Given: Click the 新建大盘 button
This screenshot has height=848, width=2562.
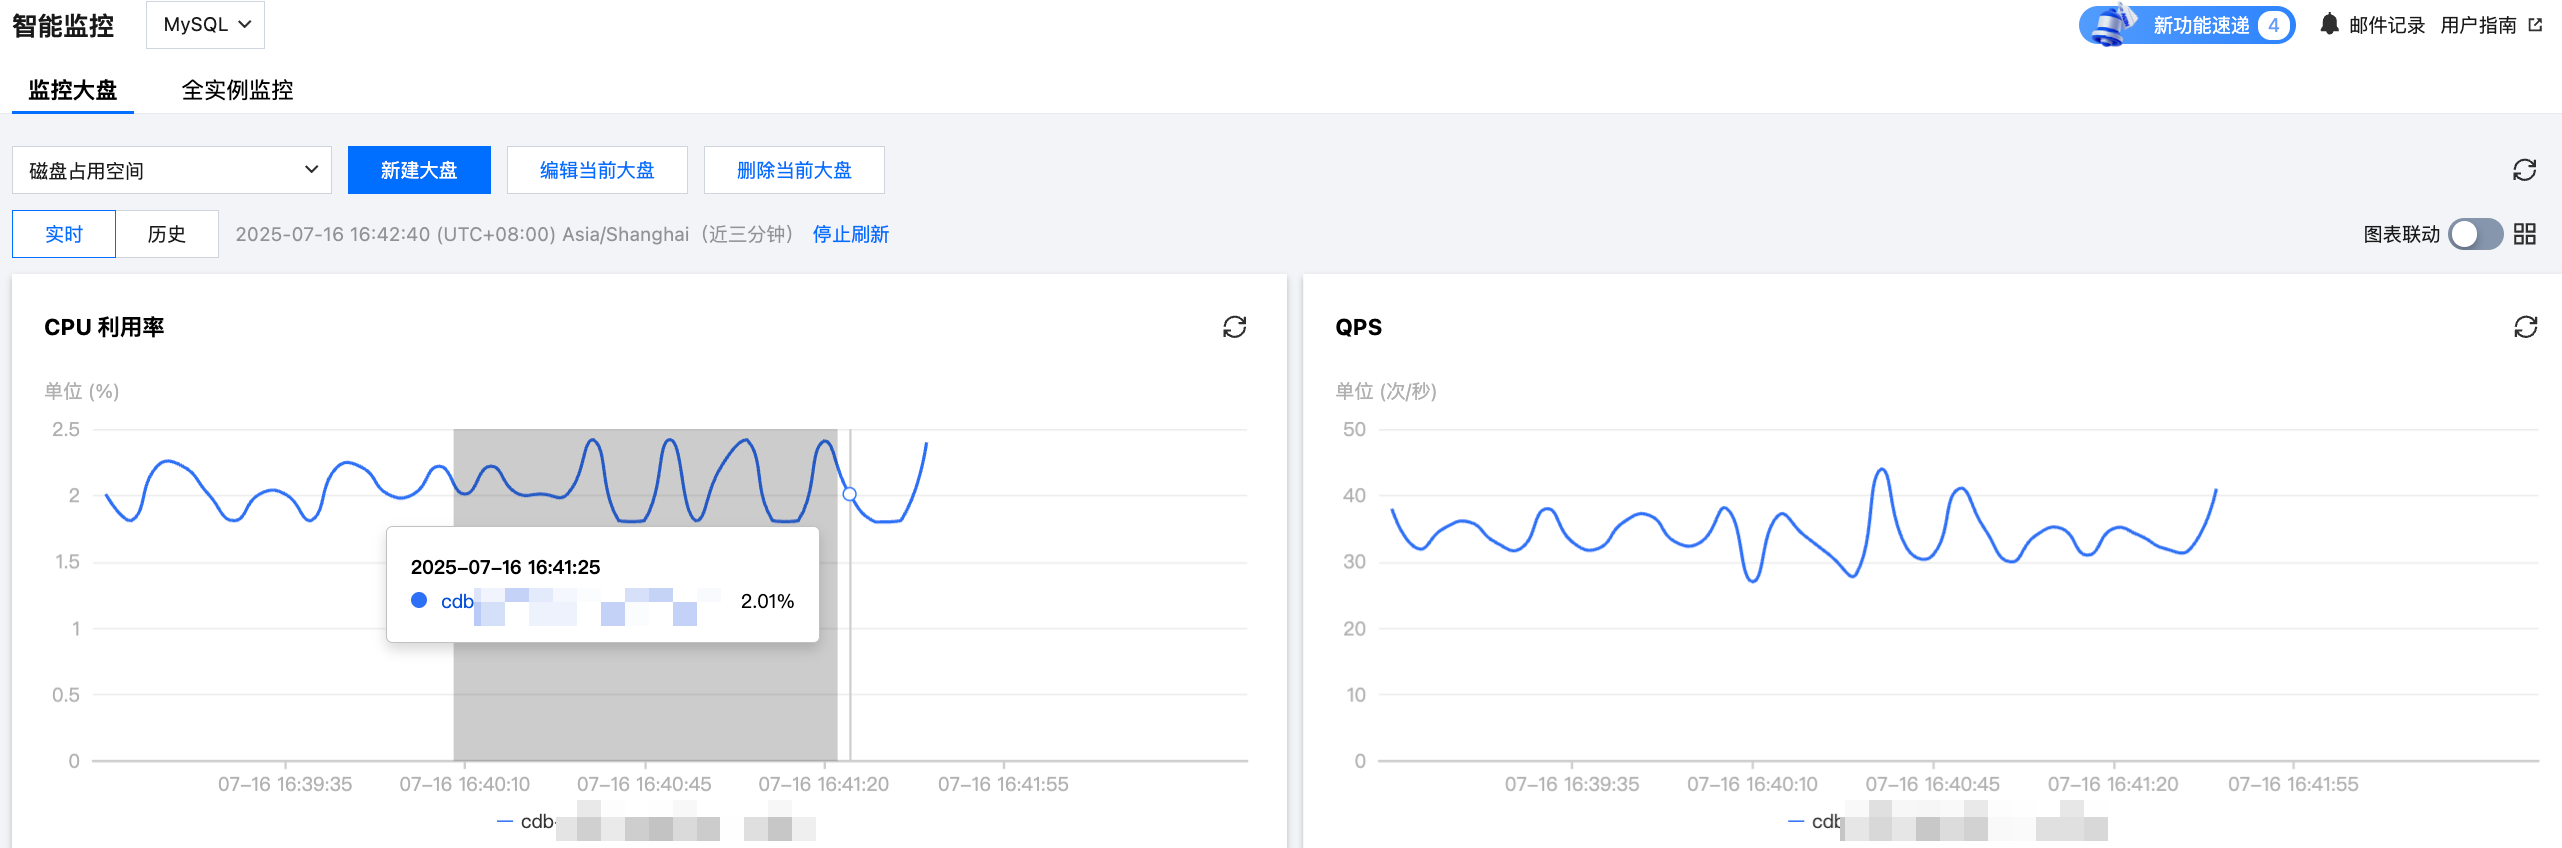Looking at the screenshot, I should [x=419, y=170].
